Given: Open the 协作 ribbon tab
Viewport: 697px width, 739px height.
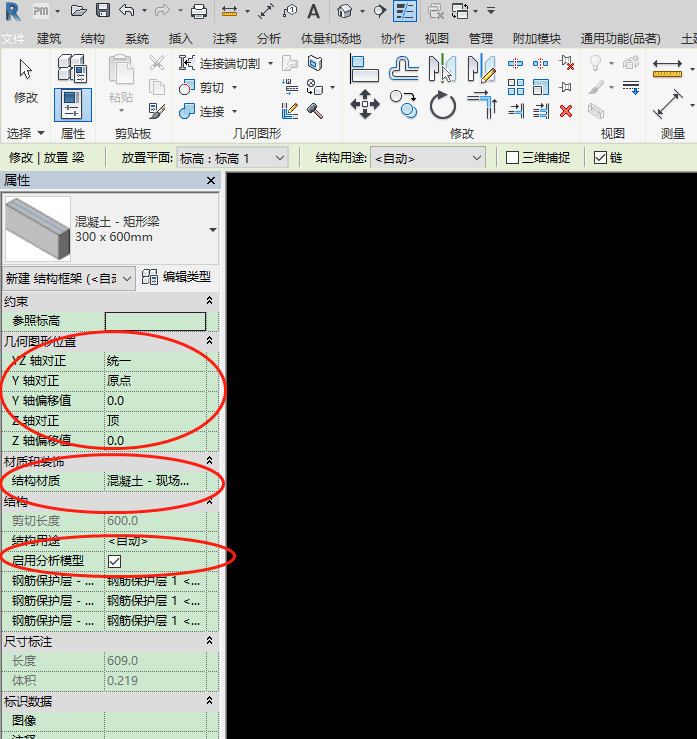Looking at the screenshot, I should [x=393, y=39].
